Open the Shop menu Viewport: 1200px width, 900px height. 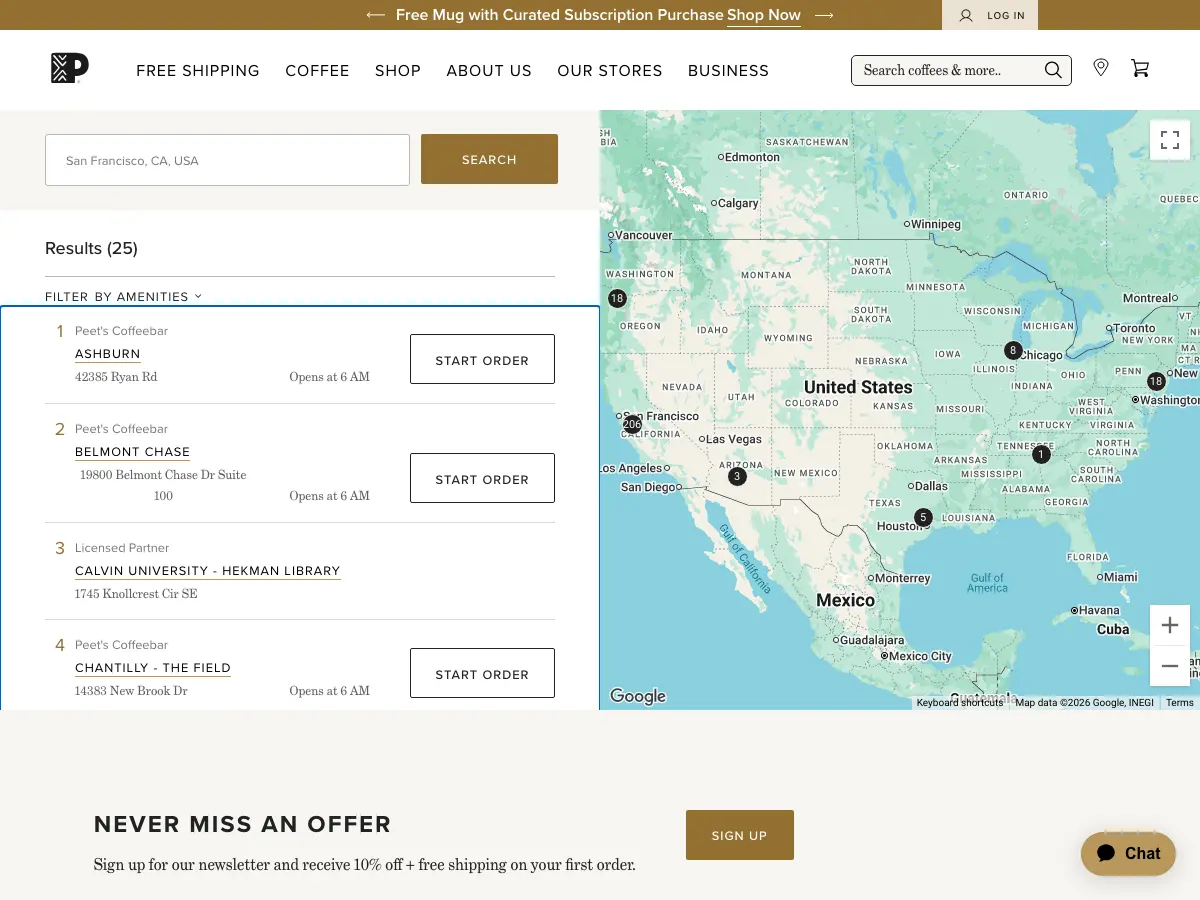pos(398,71)
